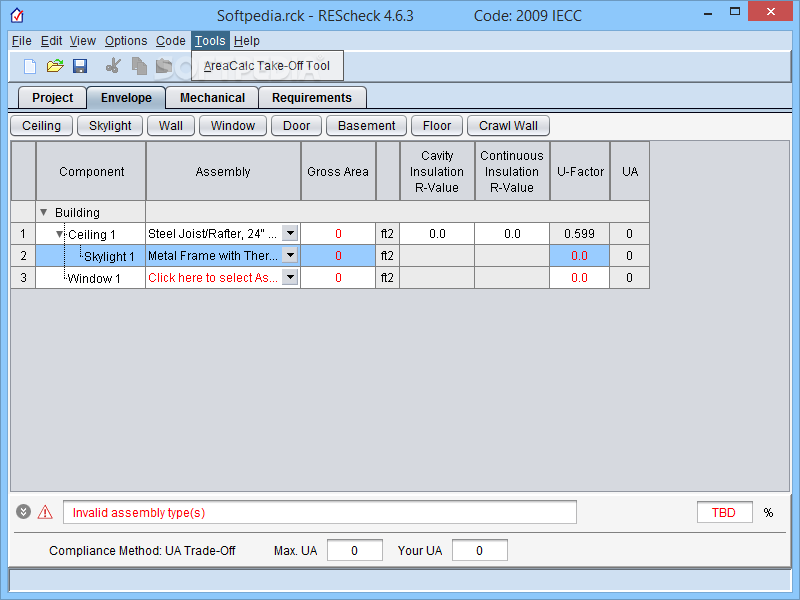Open the Code menu

click(170, 41)
